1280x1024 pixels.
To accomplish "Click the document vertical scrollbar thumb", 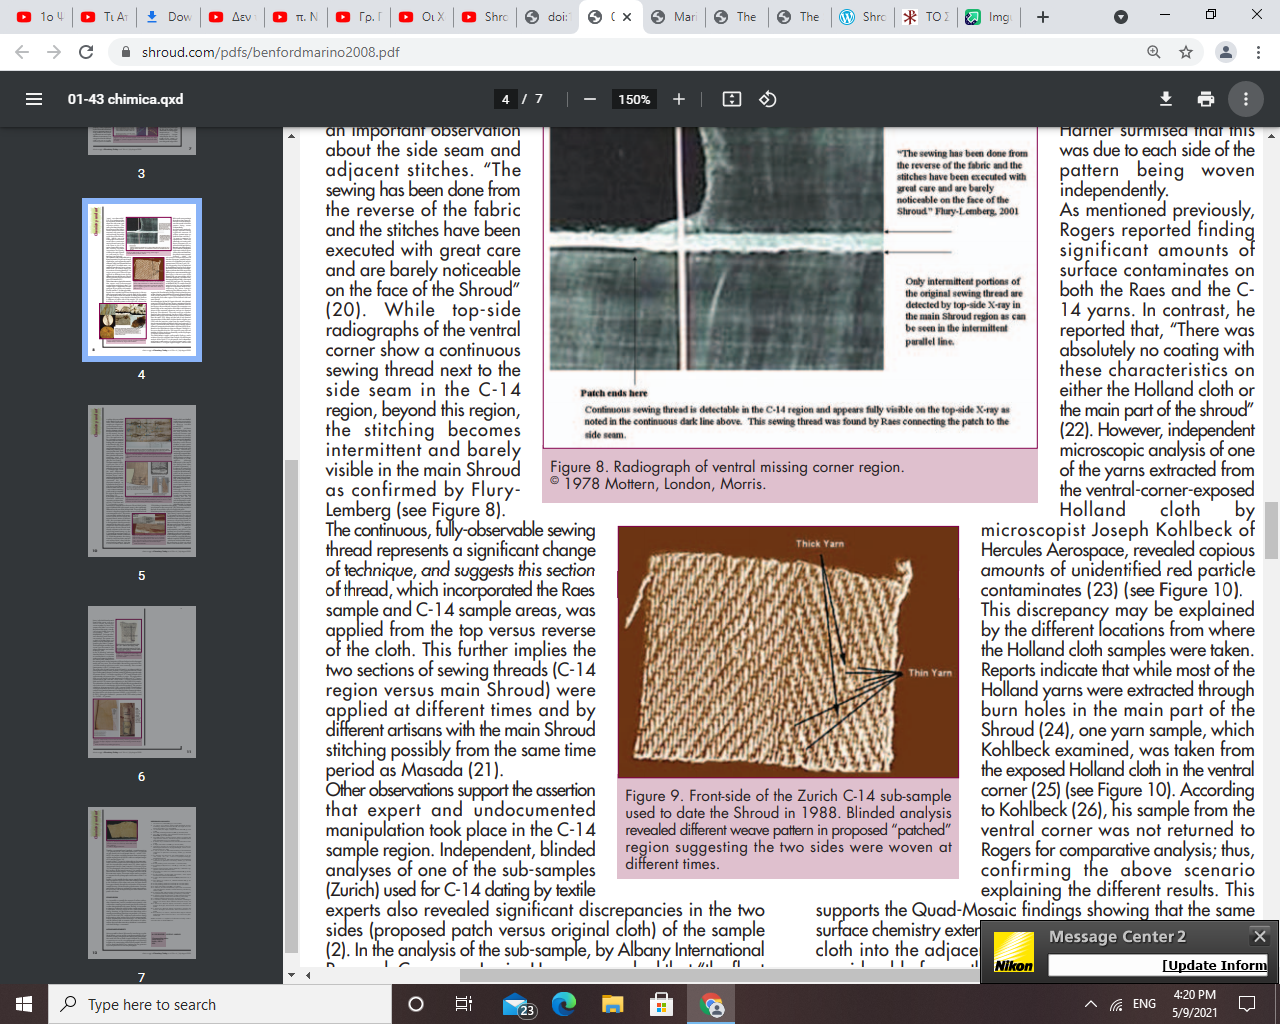I will point(1271,530).
